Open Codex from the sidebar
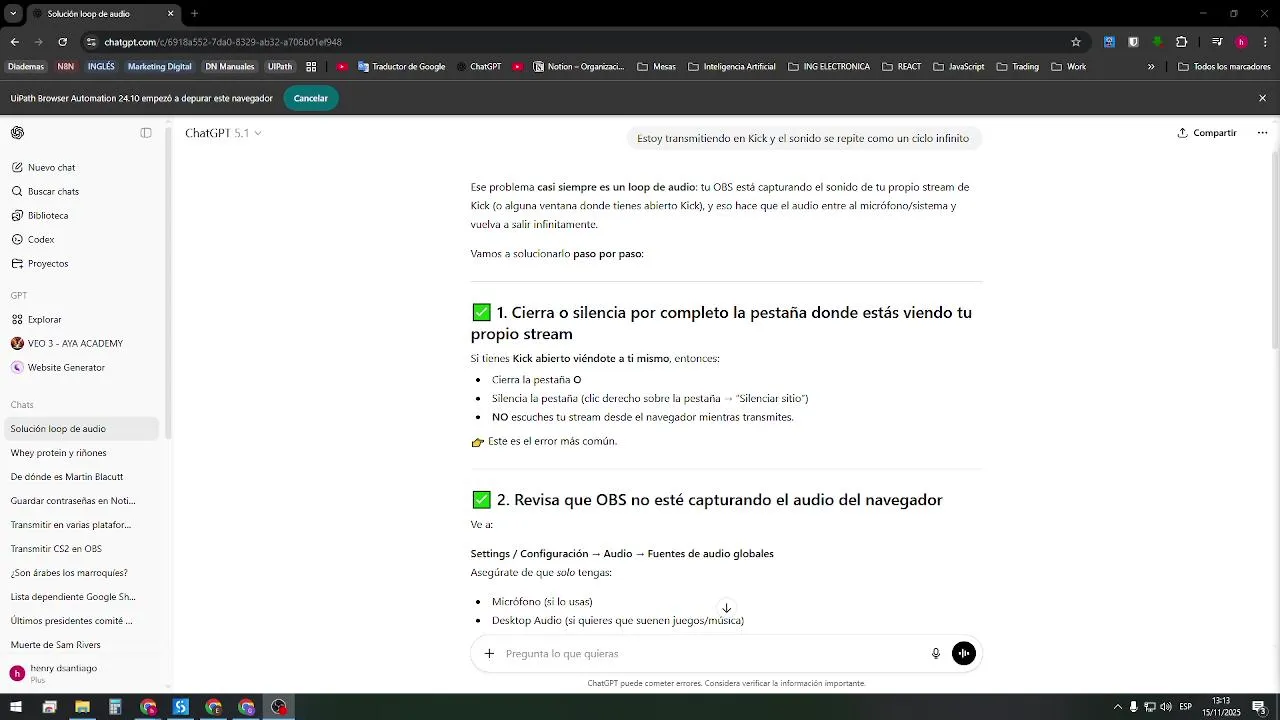1280x720 pixels. tap(80, 240)
